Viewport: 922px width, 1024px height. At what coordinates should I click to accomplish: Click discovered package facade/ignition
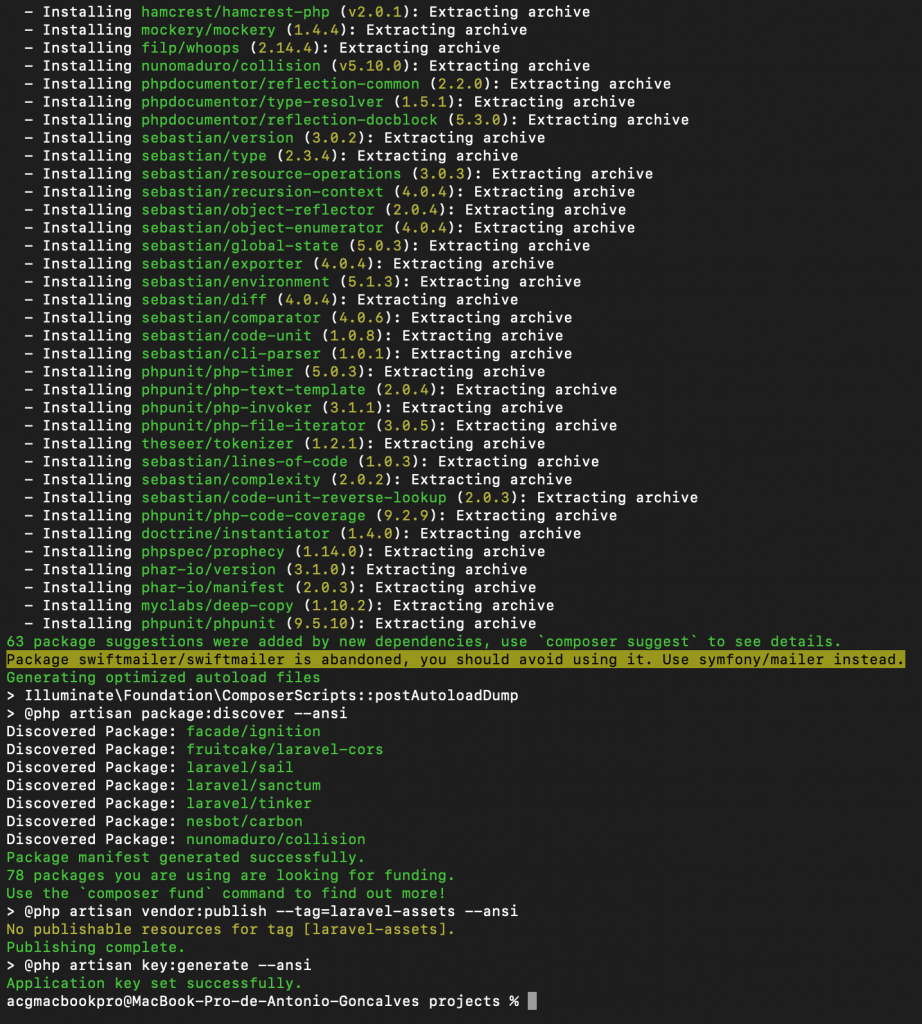pos(253,731)
